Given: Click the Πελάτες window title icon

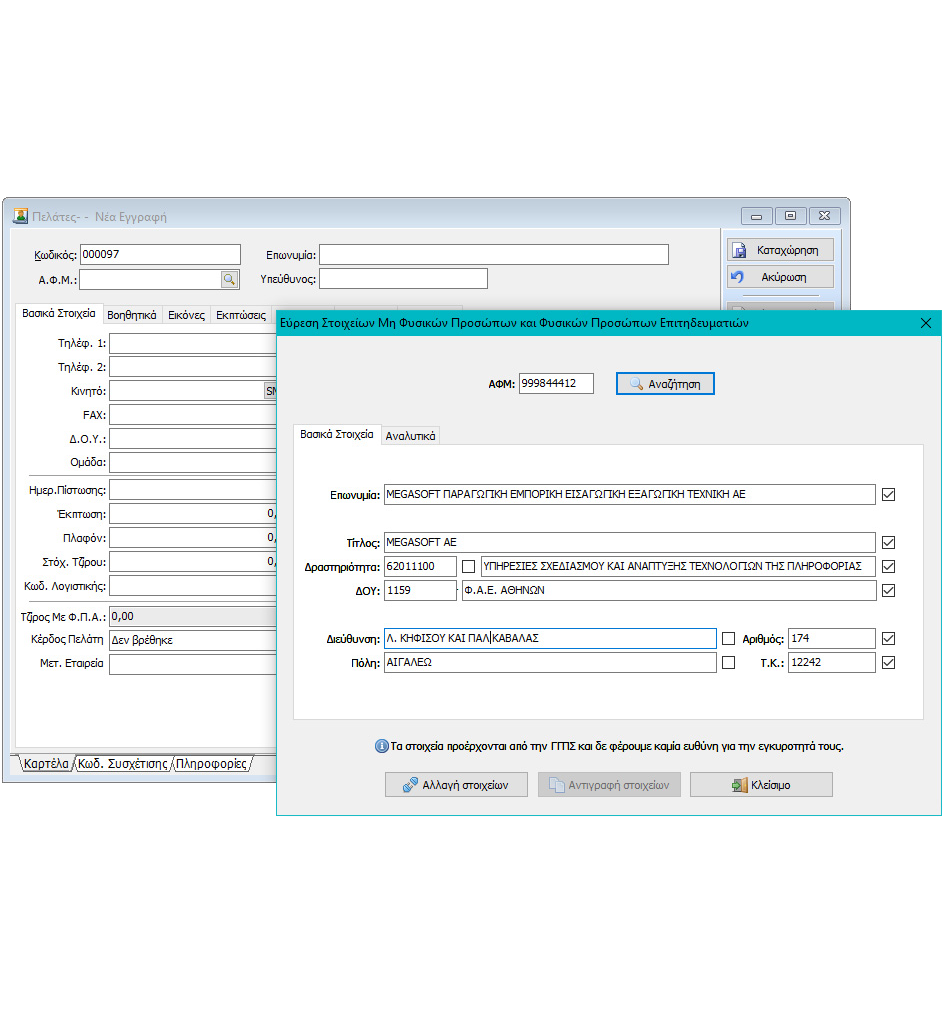Looking at the screenshot, I should [x=21, y=216].
